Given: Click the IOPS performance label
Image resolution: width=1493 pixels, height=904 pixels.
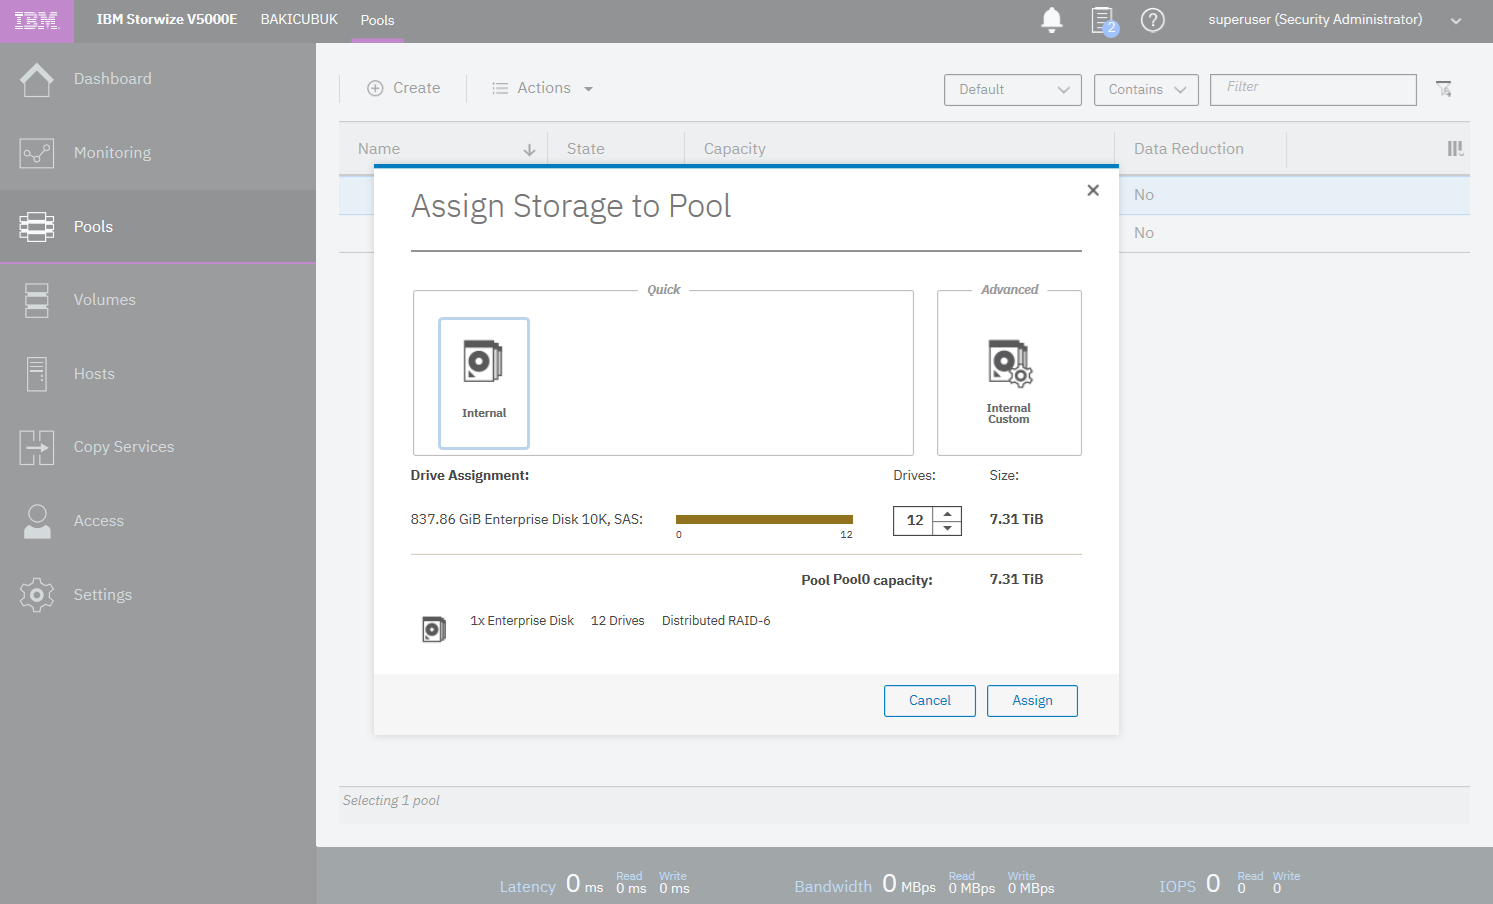Looking at the screenshot, I should click(1177, 887).
